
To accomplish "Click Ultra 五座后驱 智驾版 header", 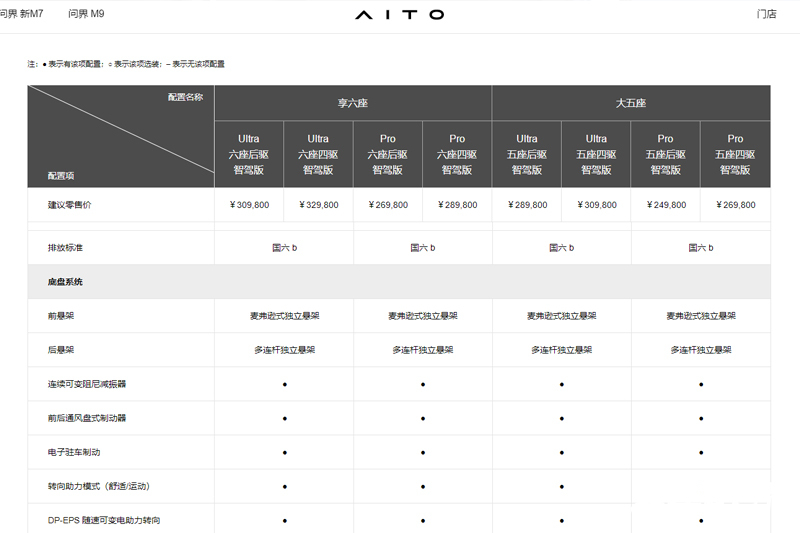I will pos(527,154).
